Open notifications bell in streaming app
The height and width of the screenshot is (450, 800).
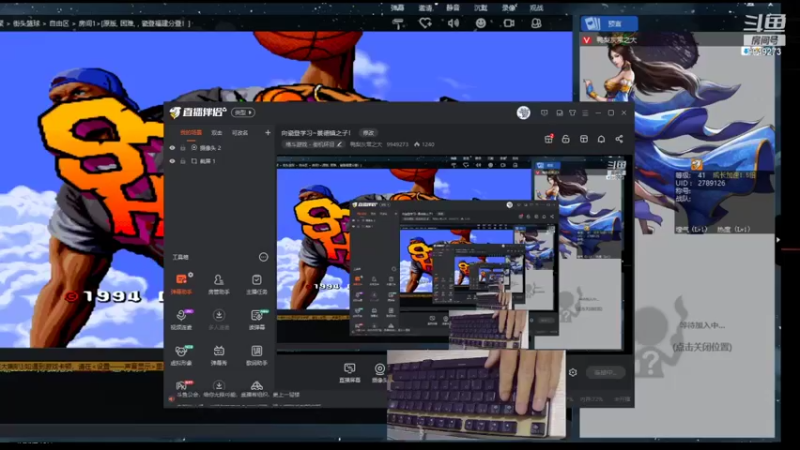(601, 139)
